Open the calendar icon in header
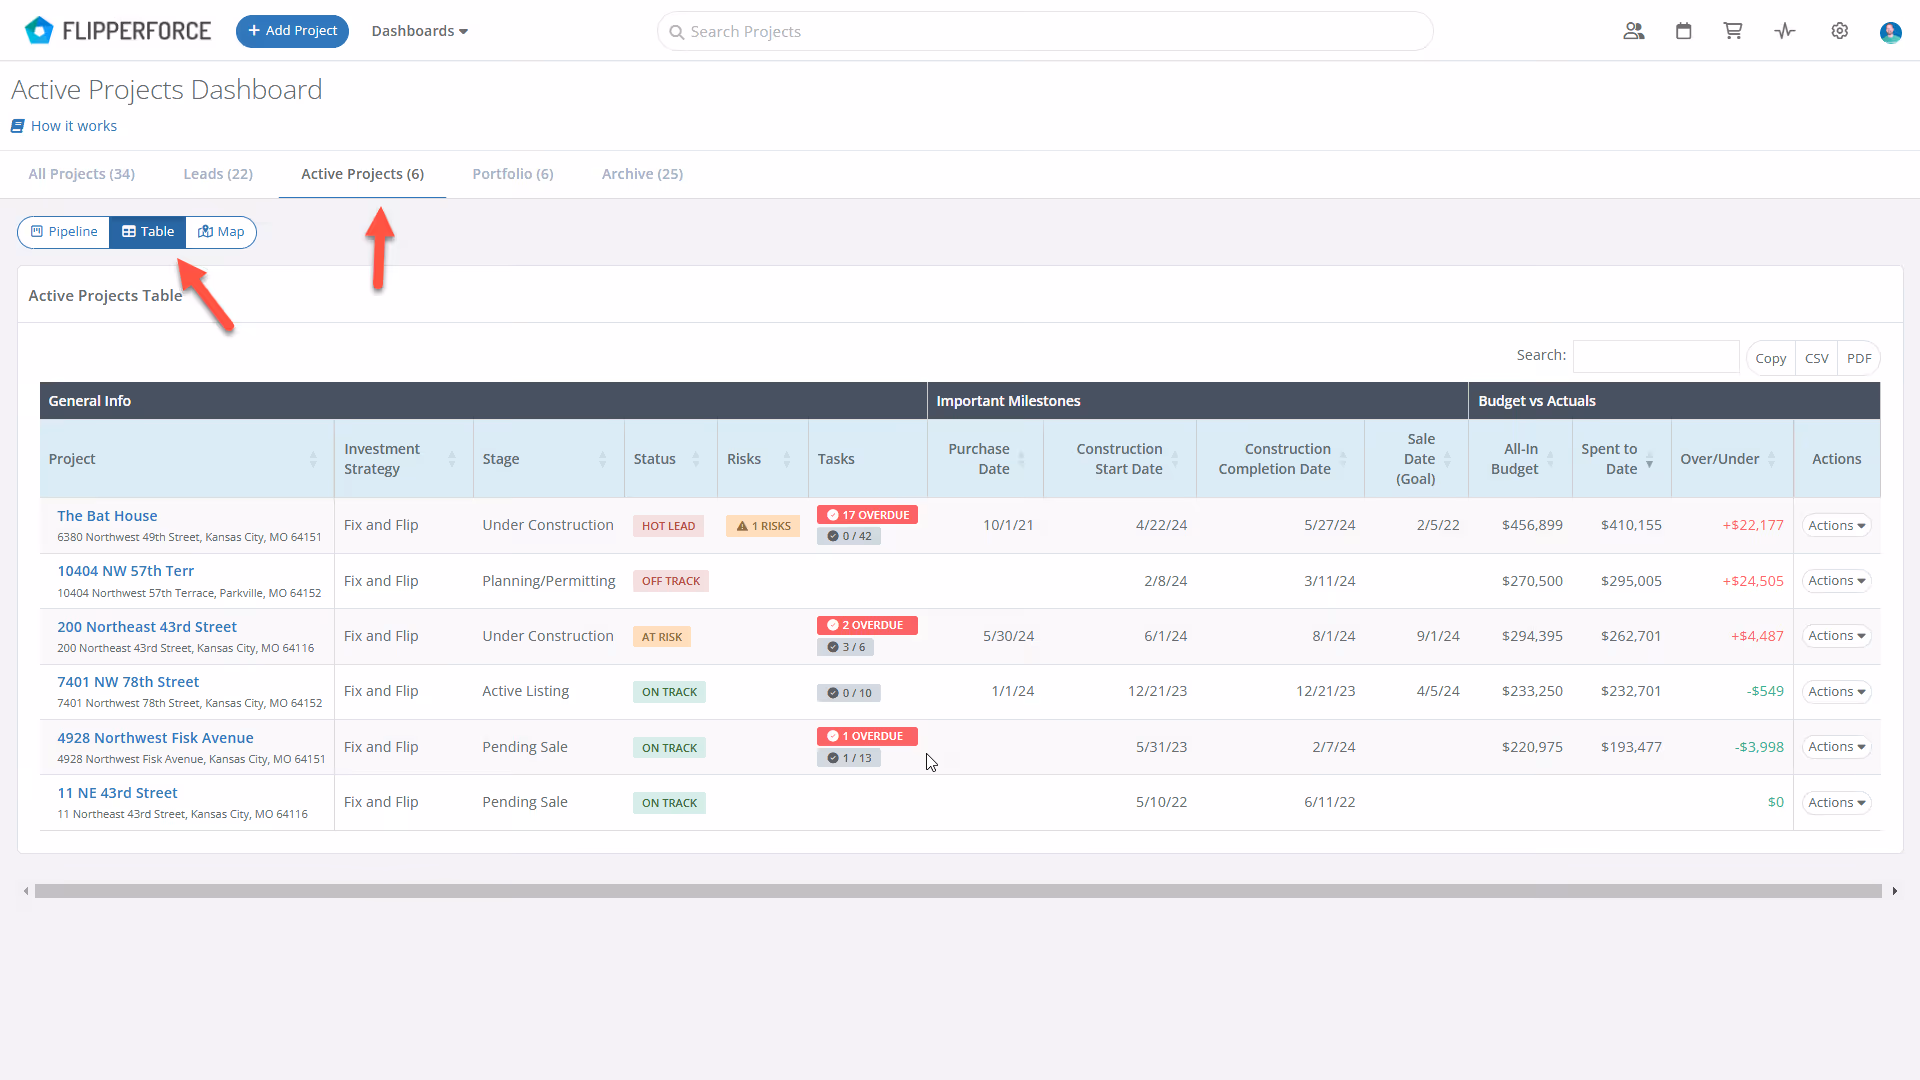This screenshot has width=1920, height=1080. [x=1684, y=31]
